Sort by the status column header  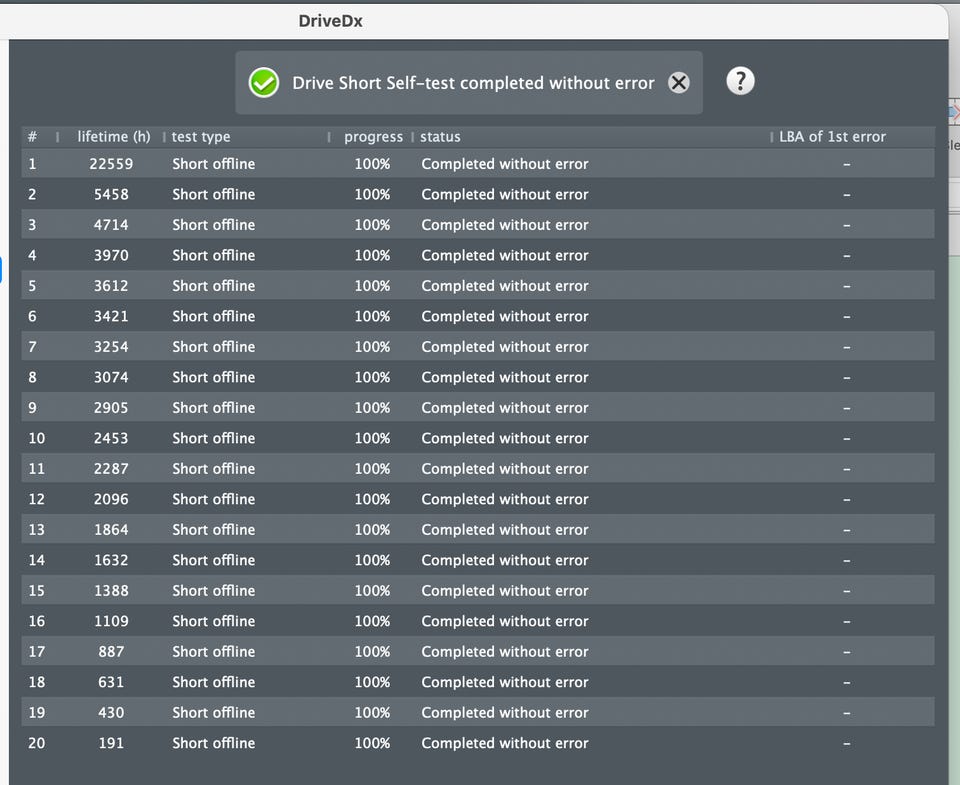pyautogui.click(x=440, y=137)
